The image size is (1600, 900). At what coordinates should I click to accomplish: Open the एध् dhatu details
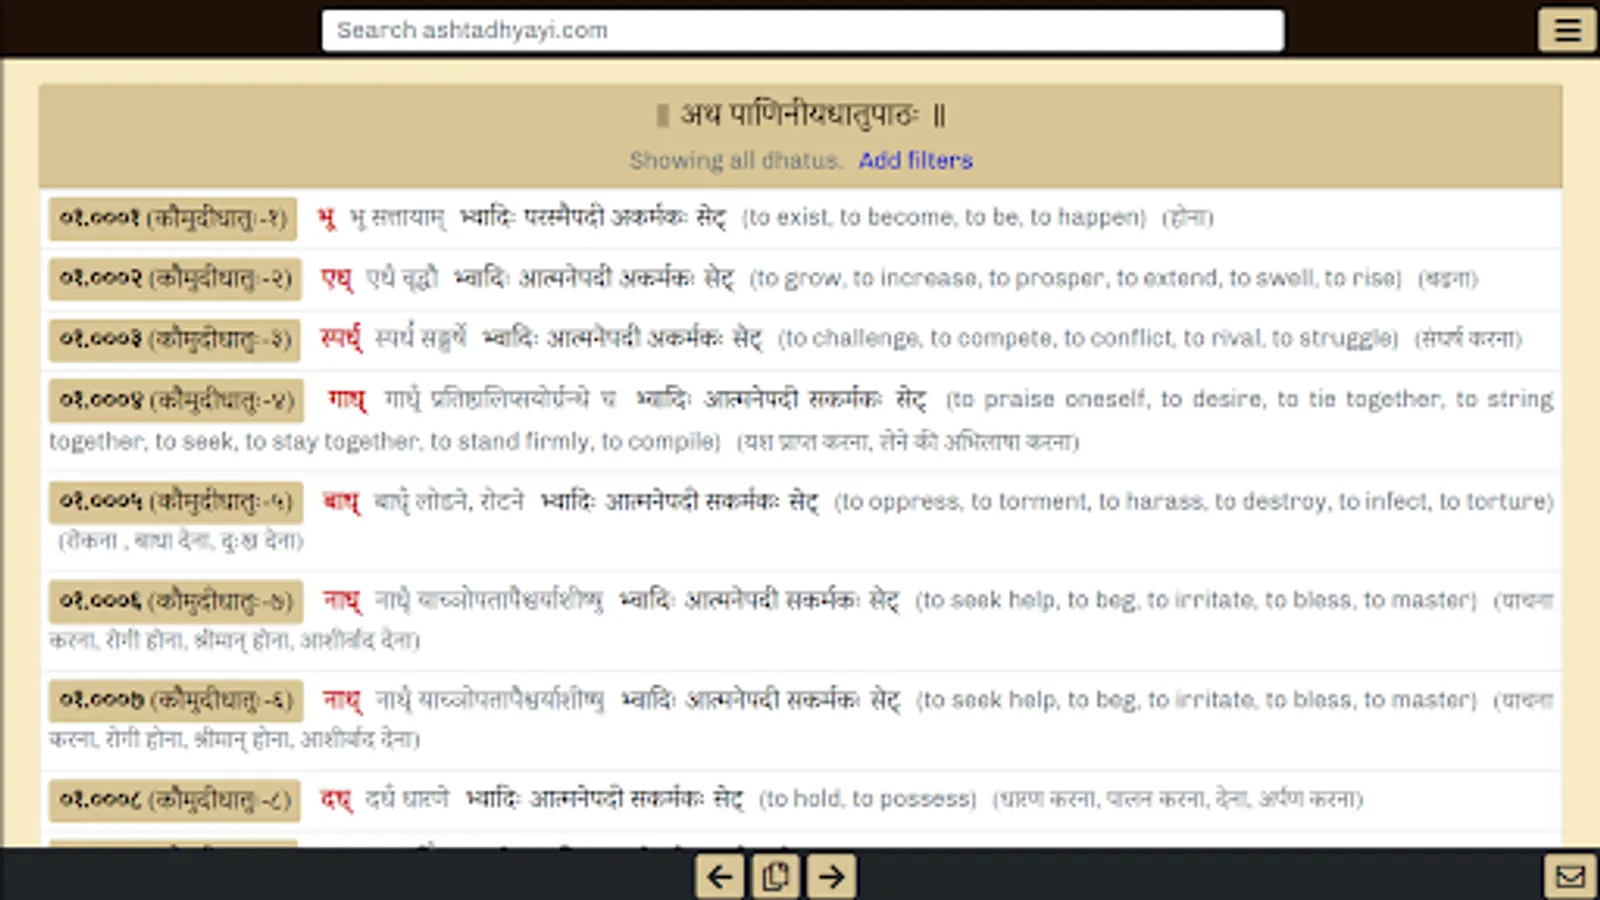[337, 280]
